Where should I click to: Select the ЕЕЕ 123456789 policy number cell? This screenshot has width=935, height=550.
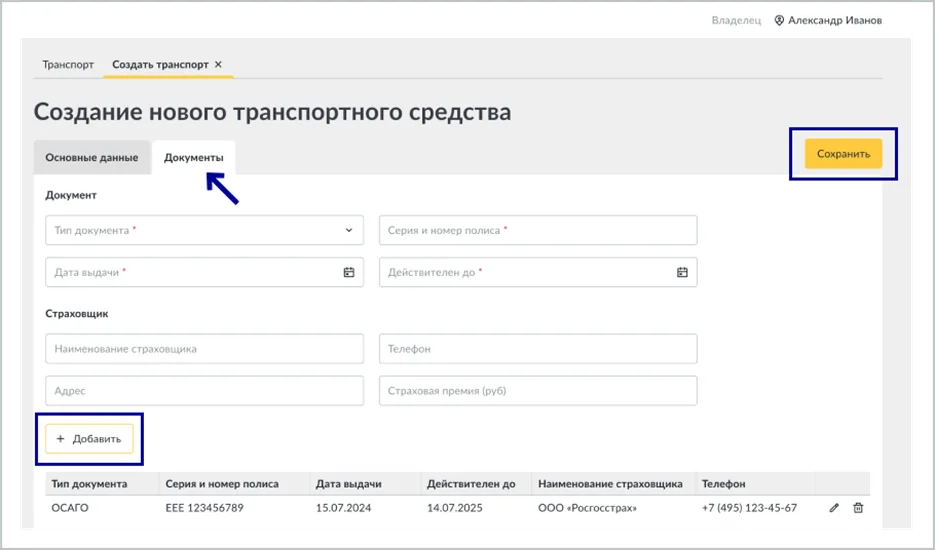[x=205, y=508]
